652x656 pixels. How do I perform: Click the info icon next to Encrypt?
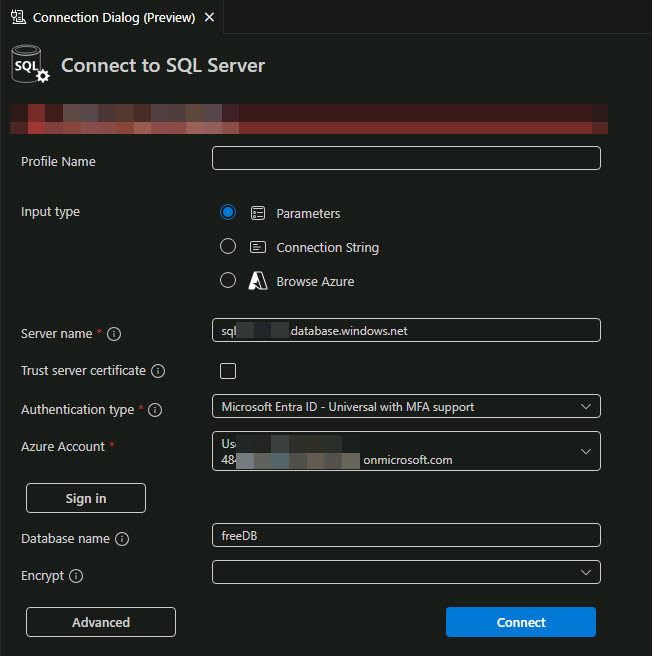pos(76,576)
